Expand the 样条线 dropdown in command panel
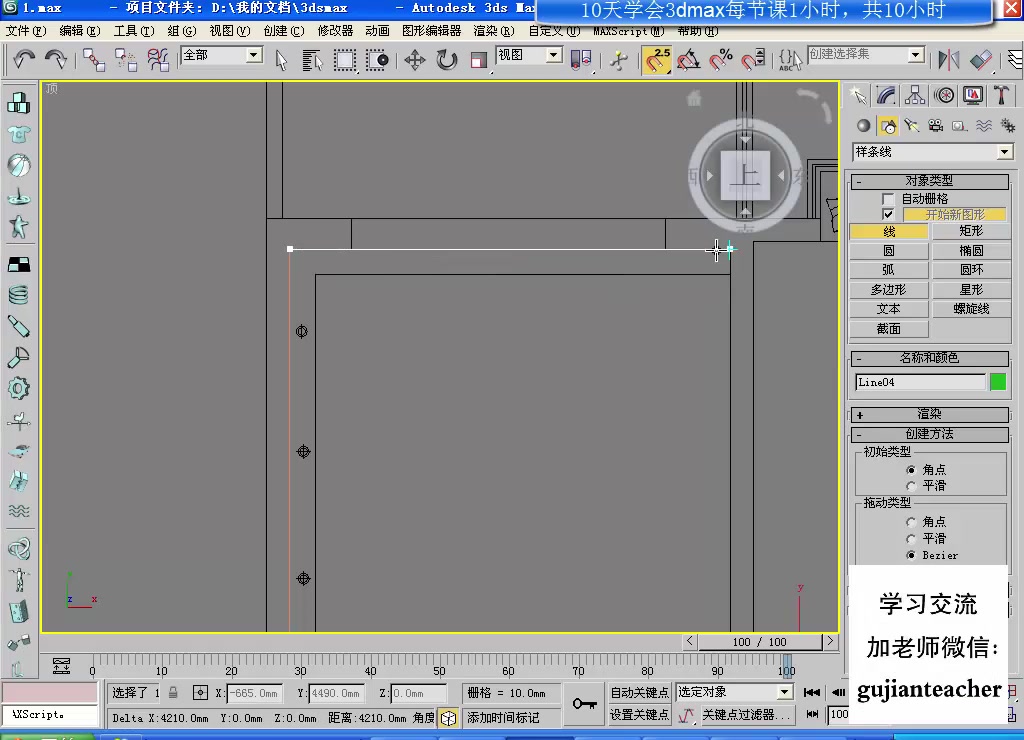 point(1005,151)
